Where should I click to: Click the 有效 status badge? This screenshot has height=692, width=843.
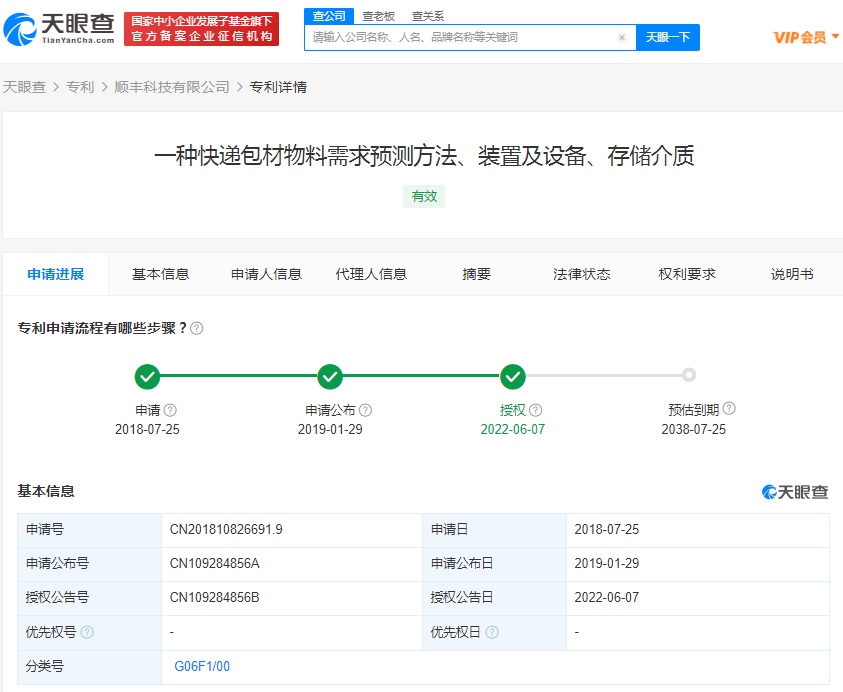424,196
